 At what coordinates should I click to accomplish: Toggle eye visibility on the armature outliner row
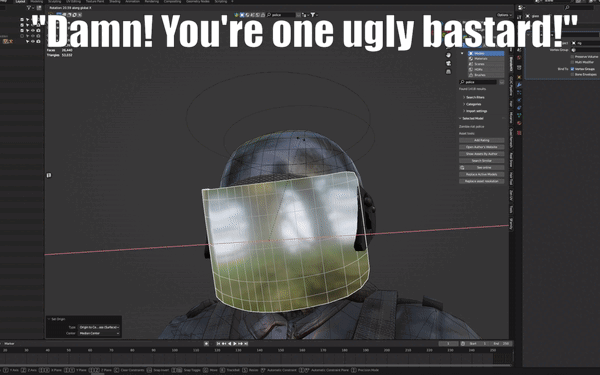point(33,41)
